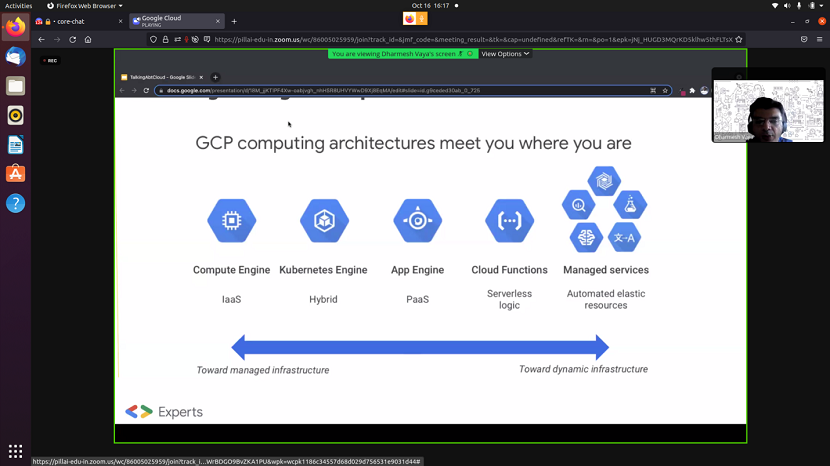The width and height of the screenshot is (830, 466).
Task: Launch Firefox from the dock
Action: tap(15, 27)
